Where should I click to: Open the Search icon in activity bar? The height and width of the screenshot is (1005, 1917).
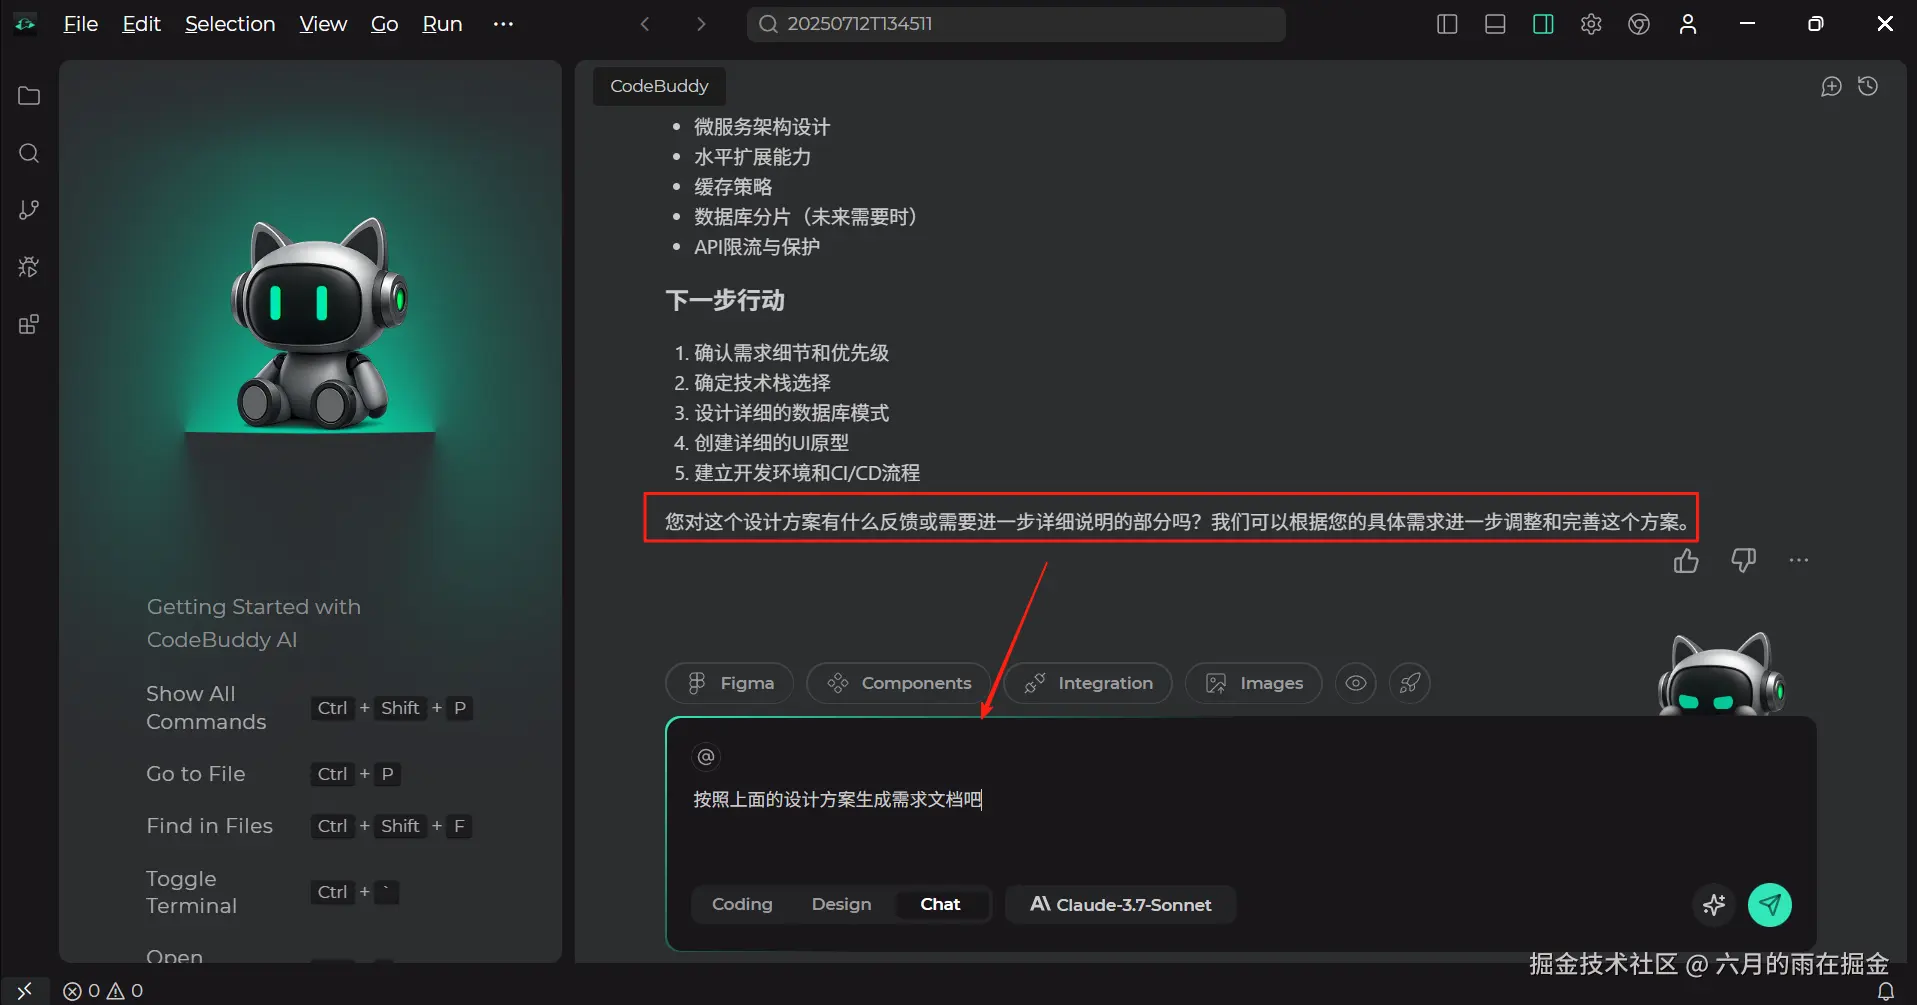click(x=29, y=153)
